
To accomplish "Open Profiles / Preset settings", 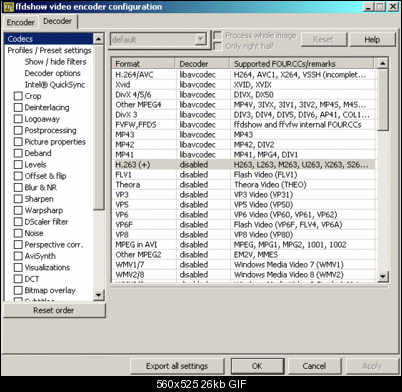I will coord(49,50).
